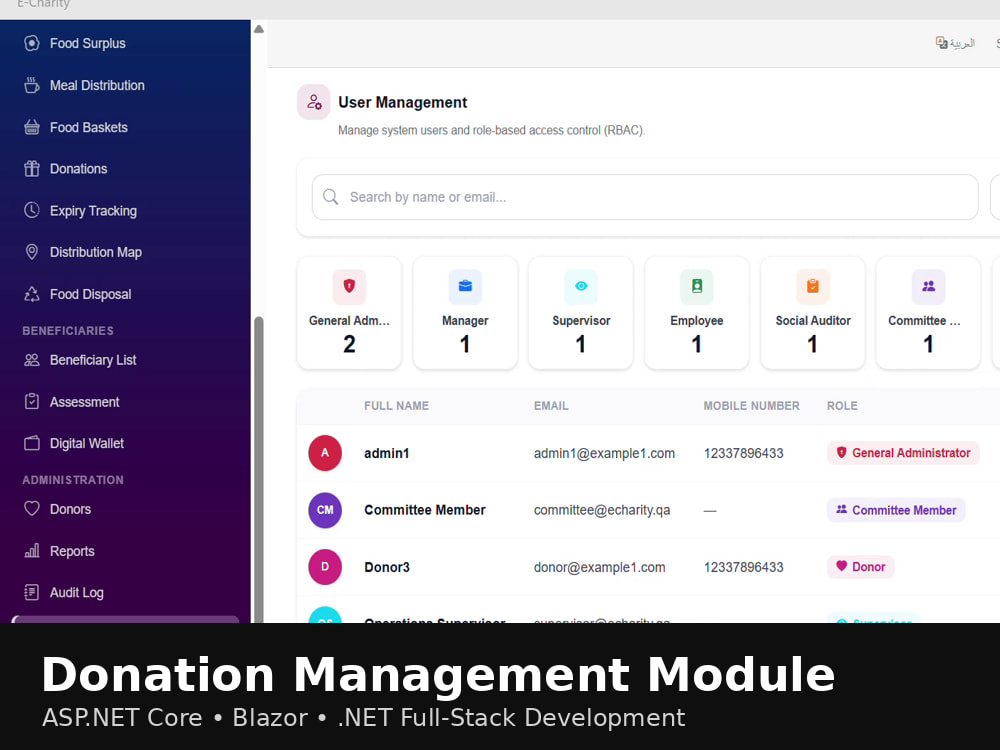Click the Manager briefcase icon
This screenshot has height=750, width=1000.
tap(466, 286)
